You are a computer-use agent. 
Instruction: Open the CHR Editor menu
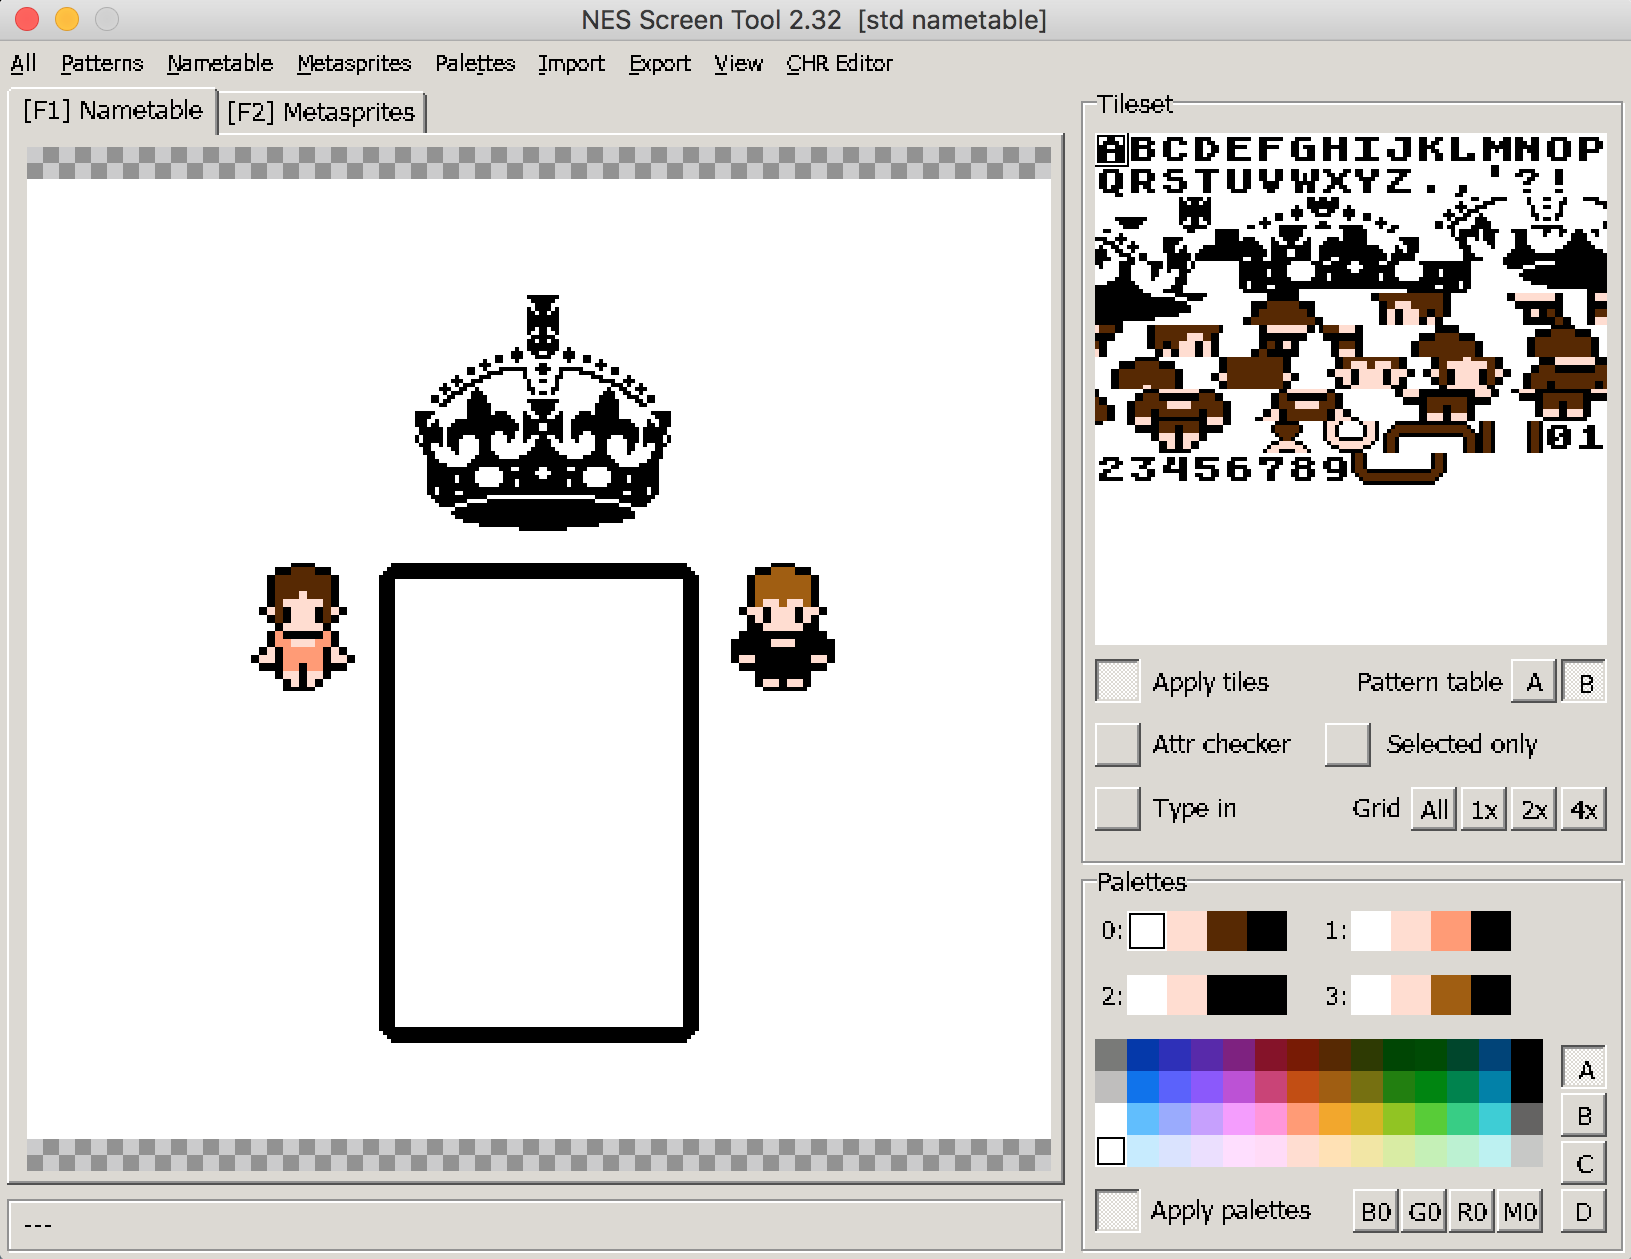tap(839, 63)
